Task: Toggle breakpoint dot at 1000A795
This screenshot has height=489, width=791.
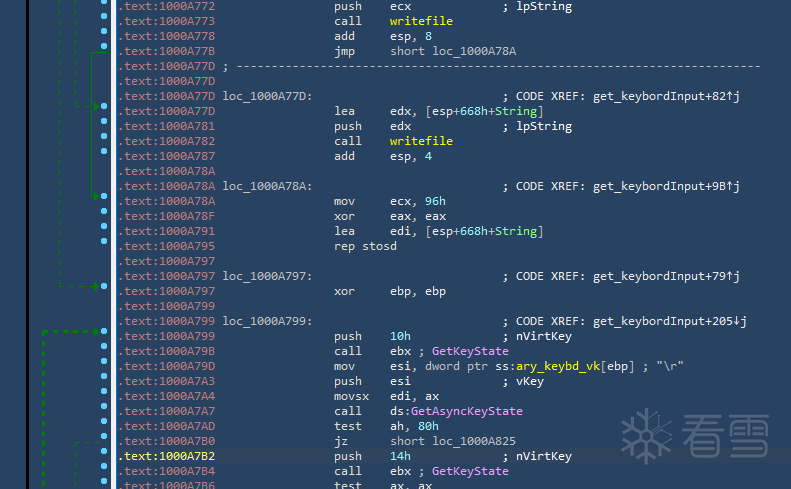Action: coord(104,241)
